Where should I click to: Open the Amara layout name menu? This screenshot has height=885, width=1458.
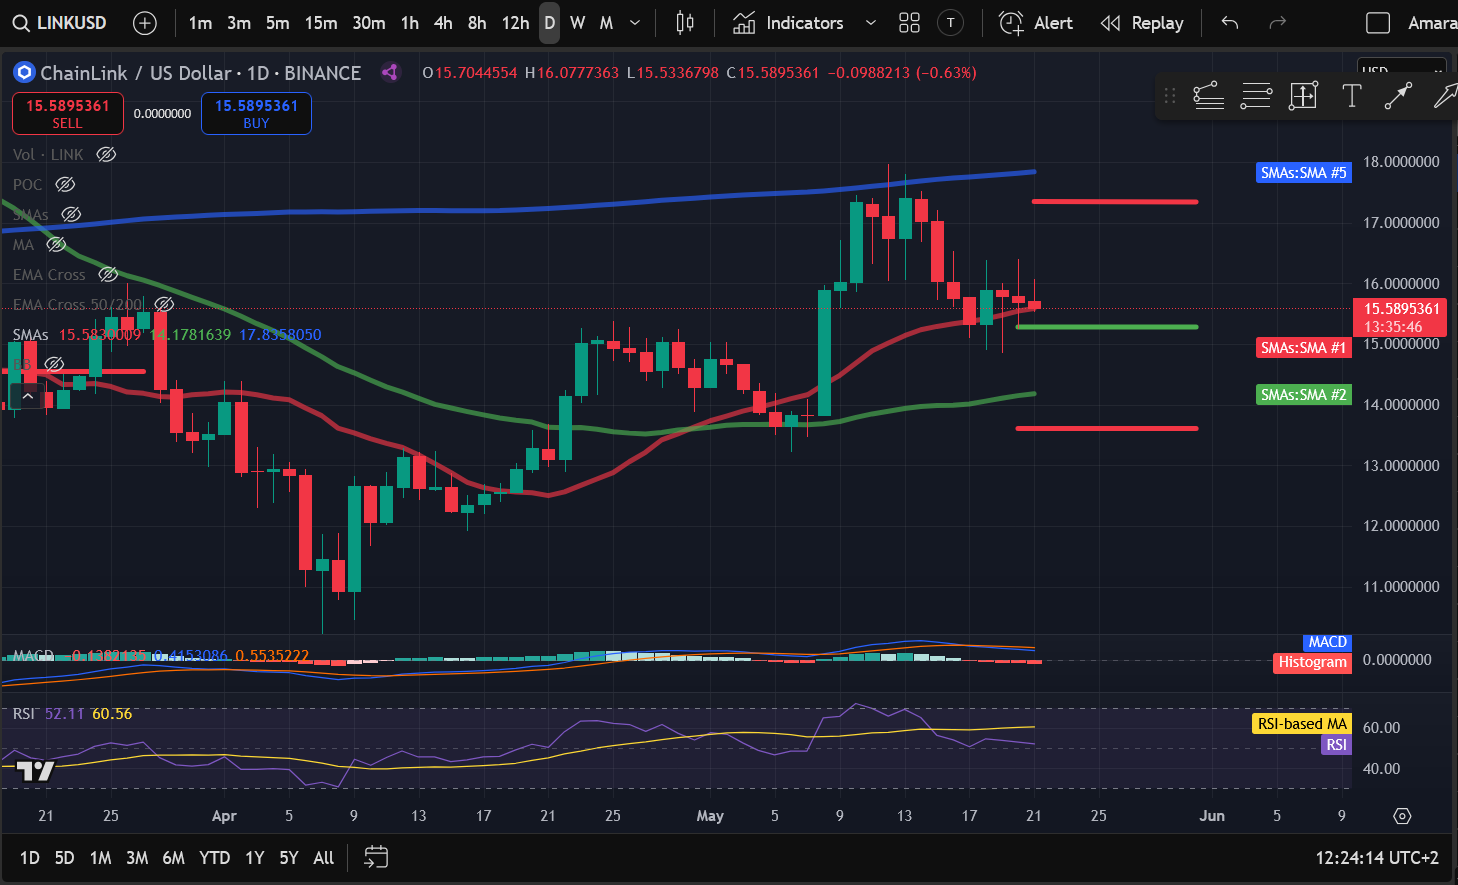[x=1432, y=23]
